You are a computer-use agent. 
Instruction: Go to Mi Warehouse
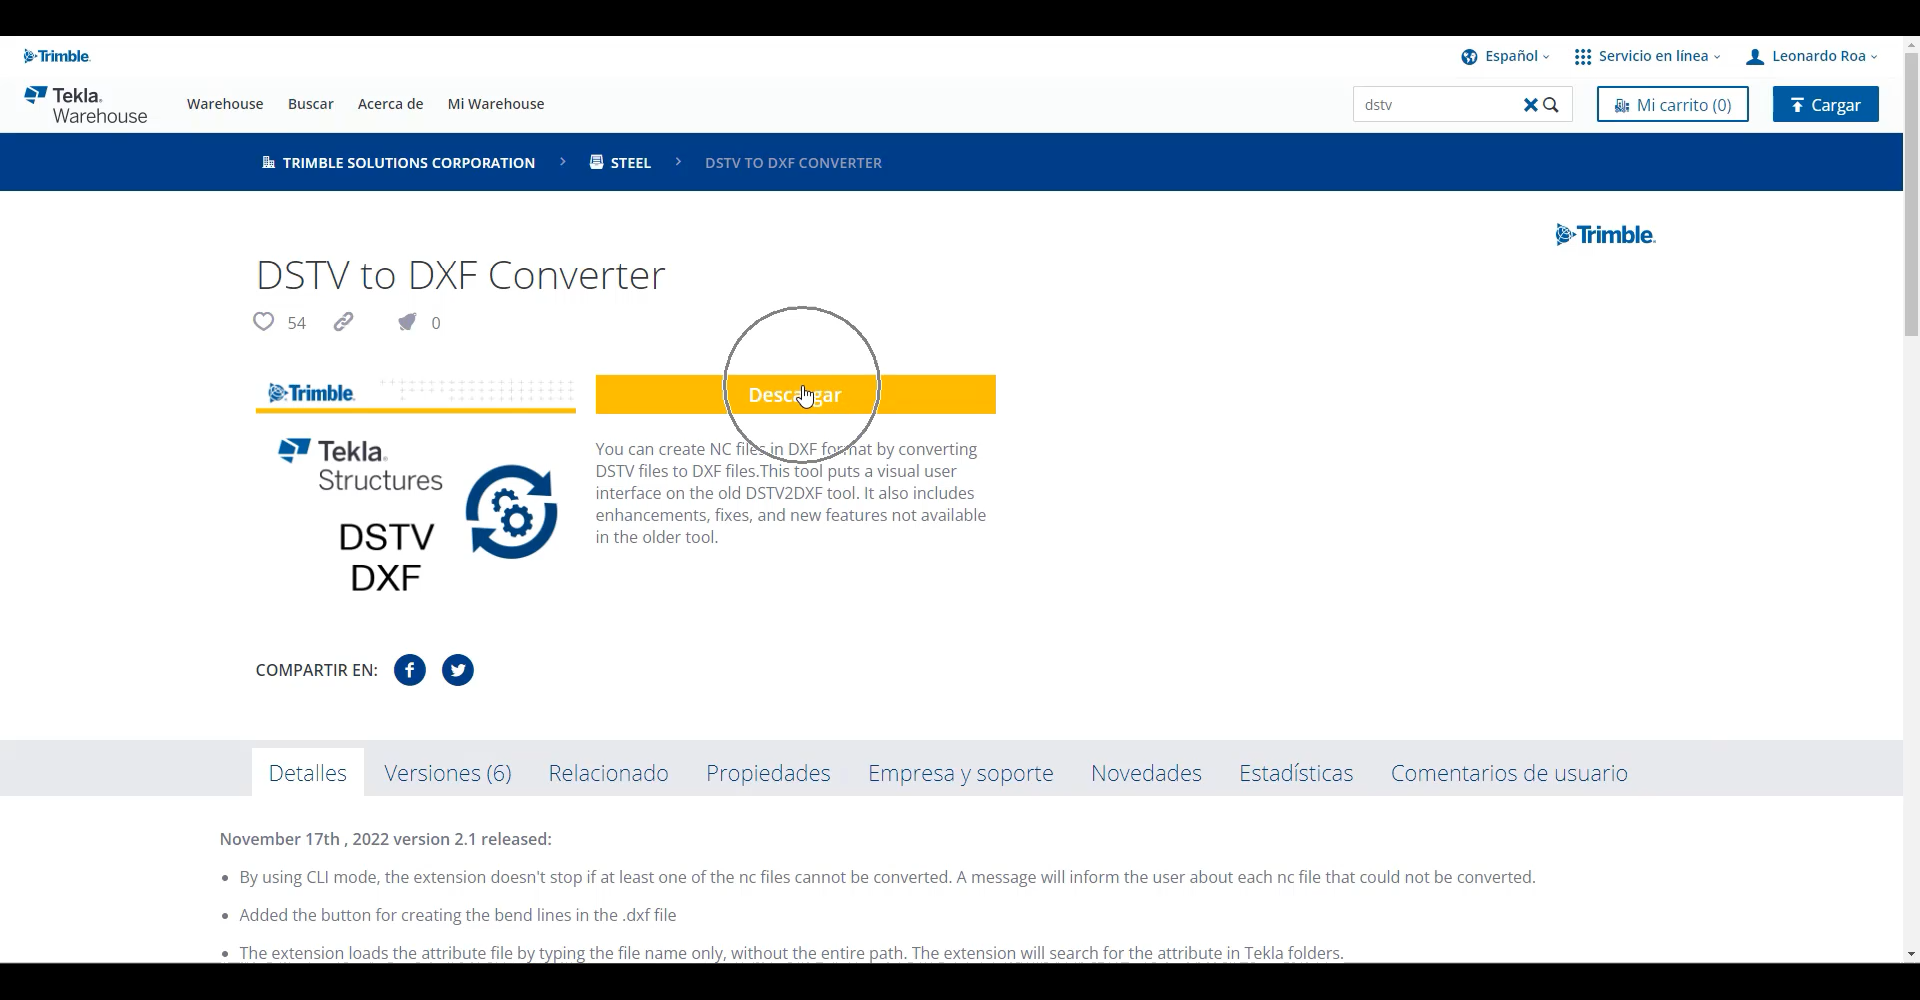coord(496,104)
